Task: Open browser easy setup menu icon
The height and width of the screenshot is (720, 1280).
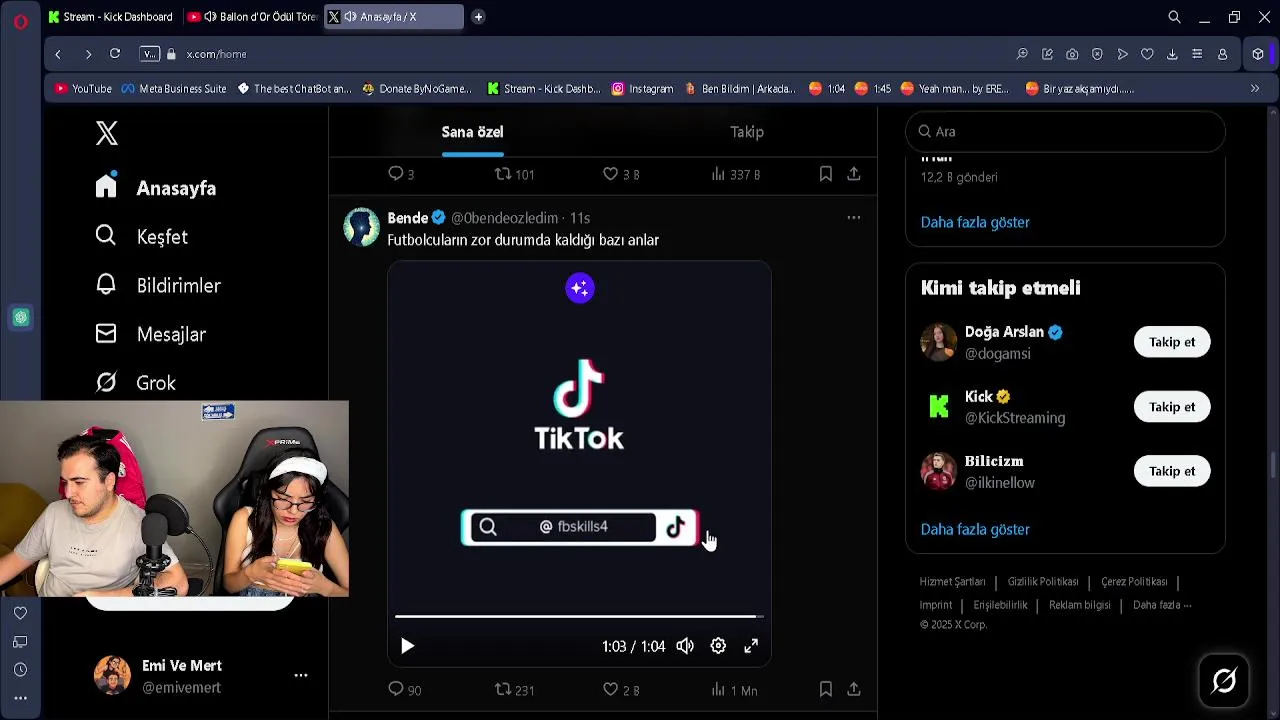Action: 1197,54
